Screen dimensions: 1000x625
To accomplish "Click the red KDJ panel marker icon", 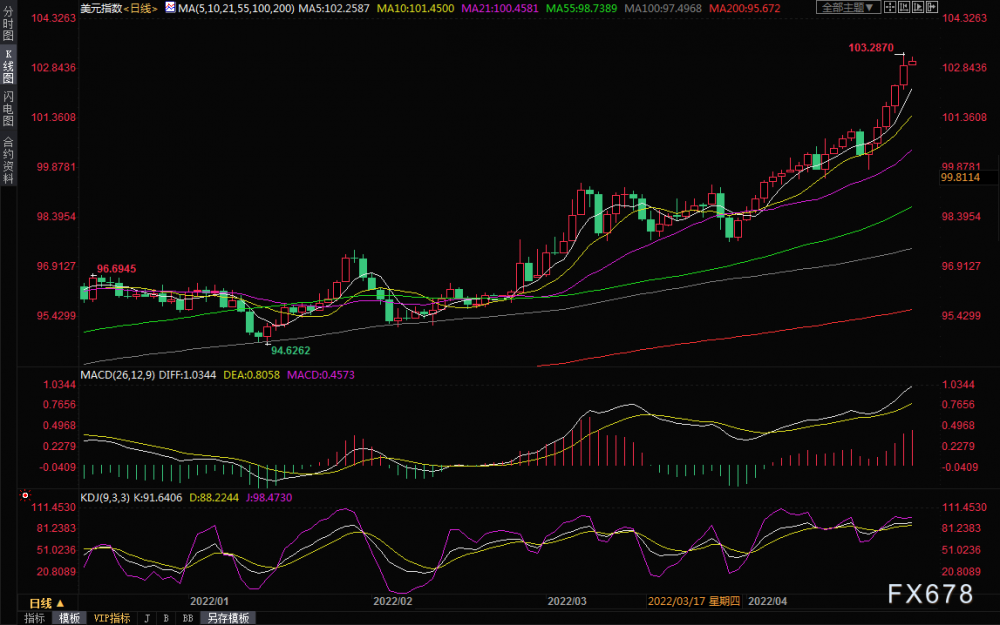I will (x=25, y=494).
